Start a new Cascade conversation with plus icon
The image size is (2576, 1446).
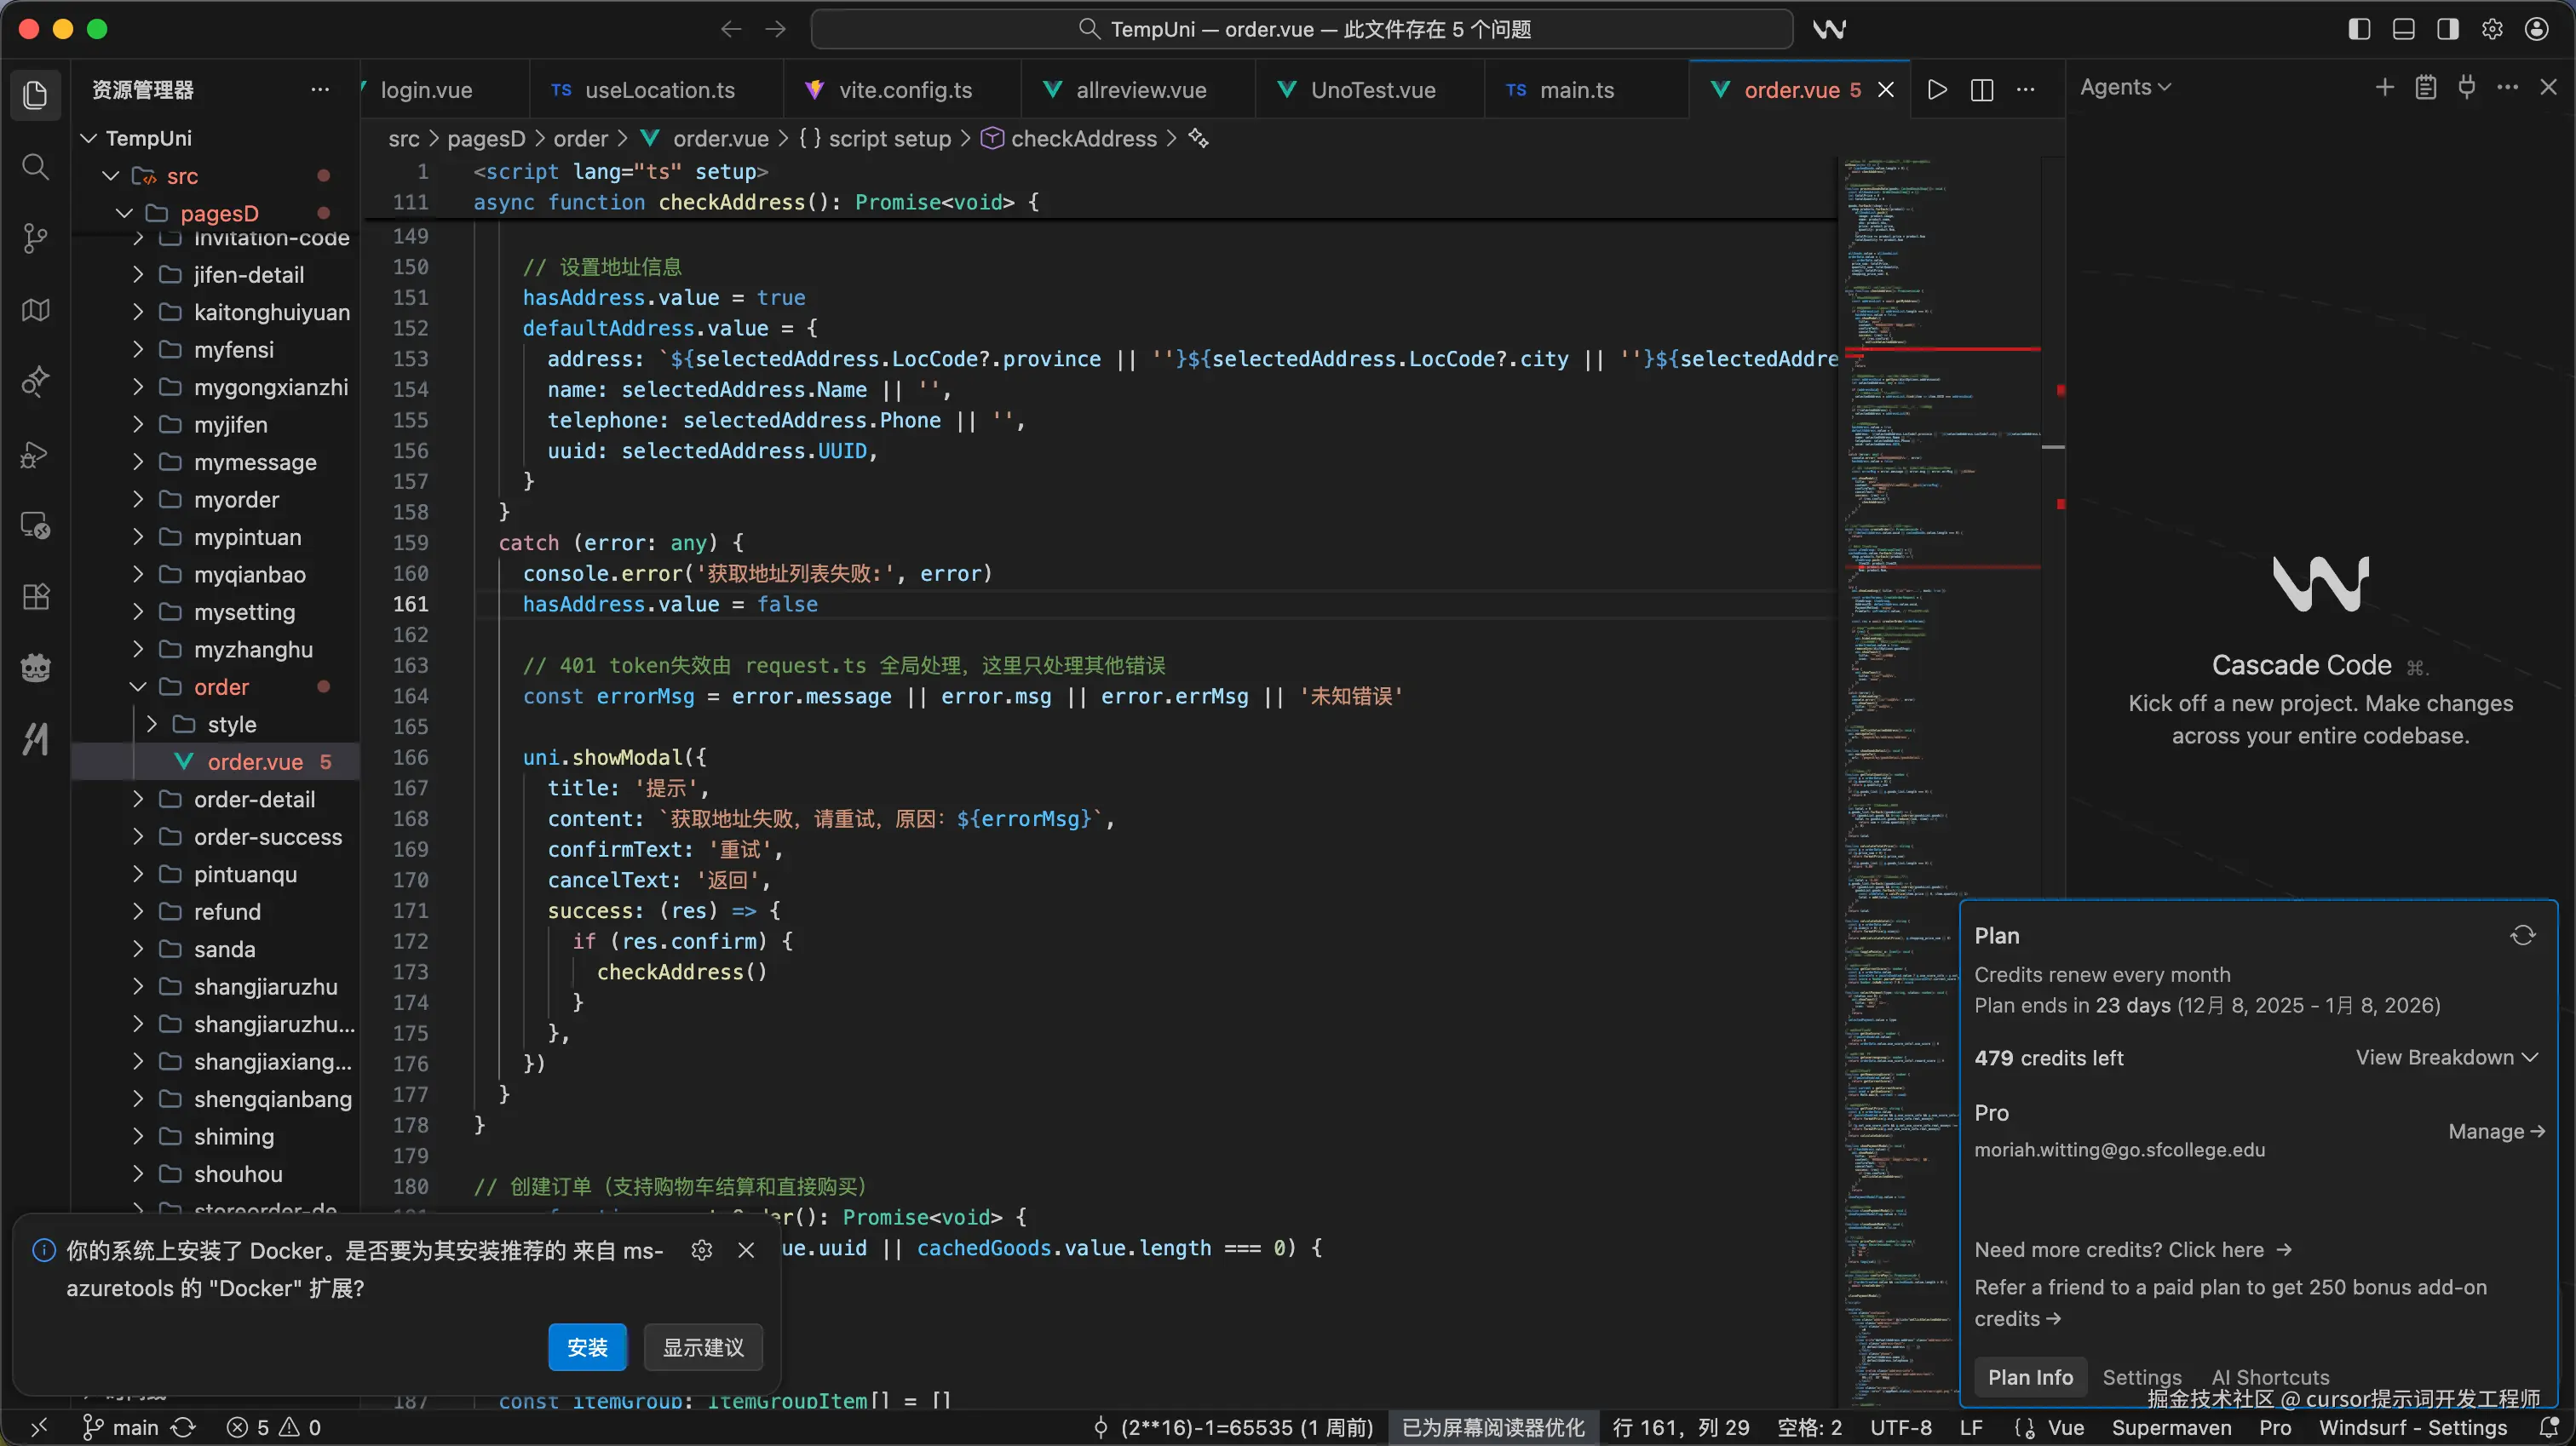point(2385,88)
